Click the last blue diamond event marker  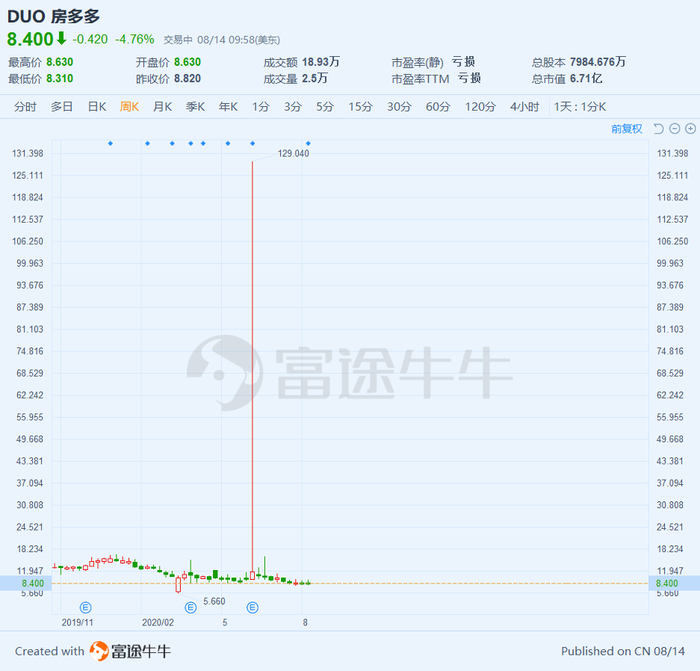308,143
